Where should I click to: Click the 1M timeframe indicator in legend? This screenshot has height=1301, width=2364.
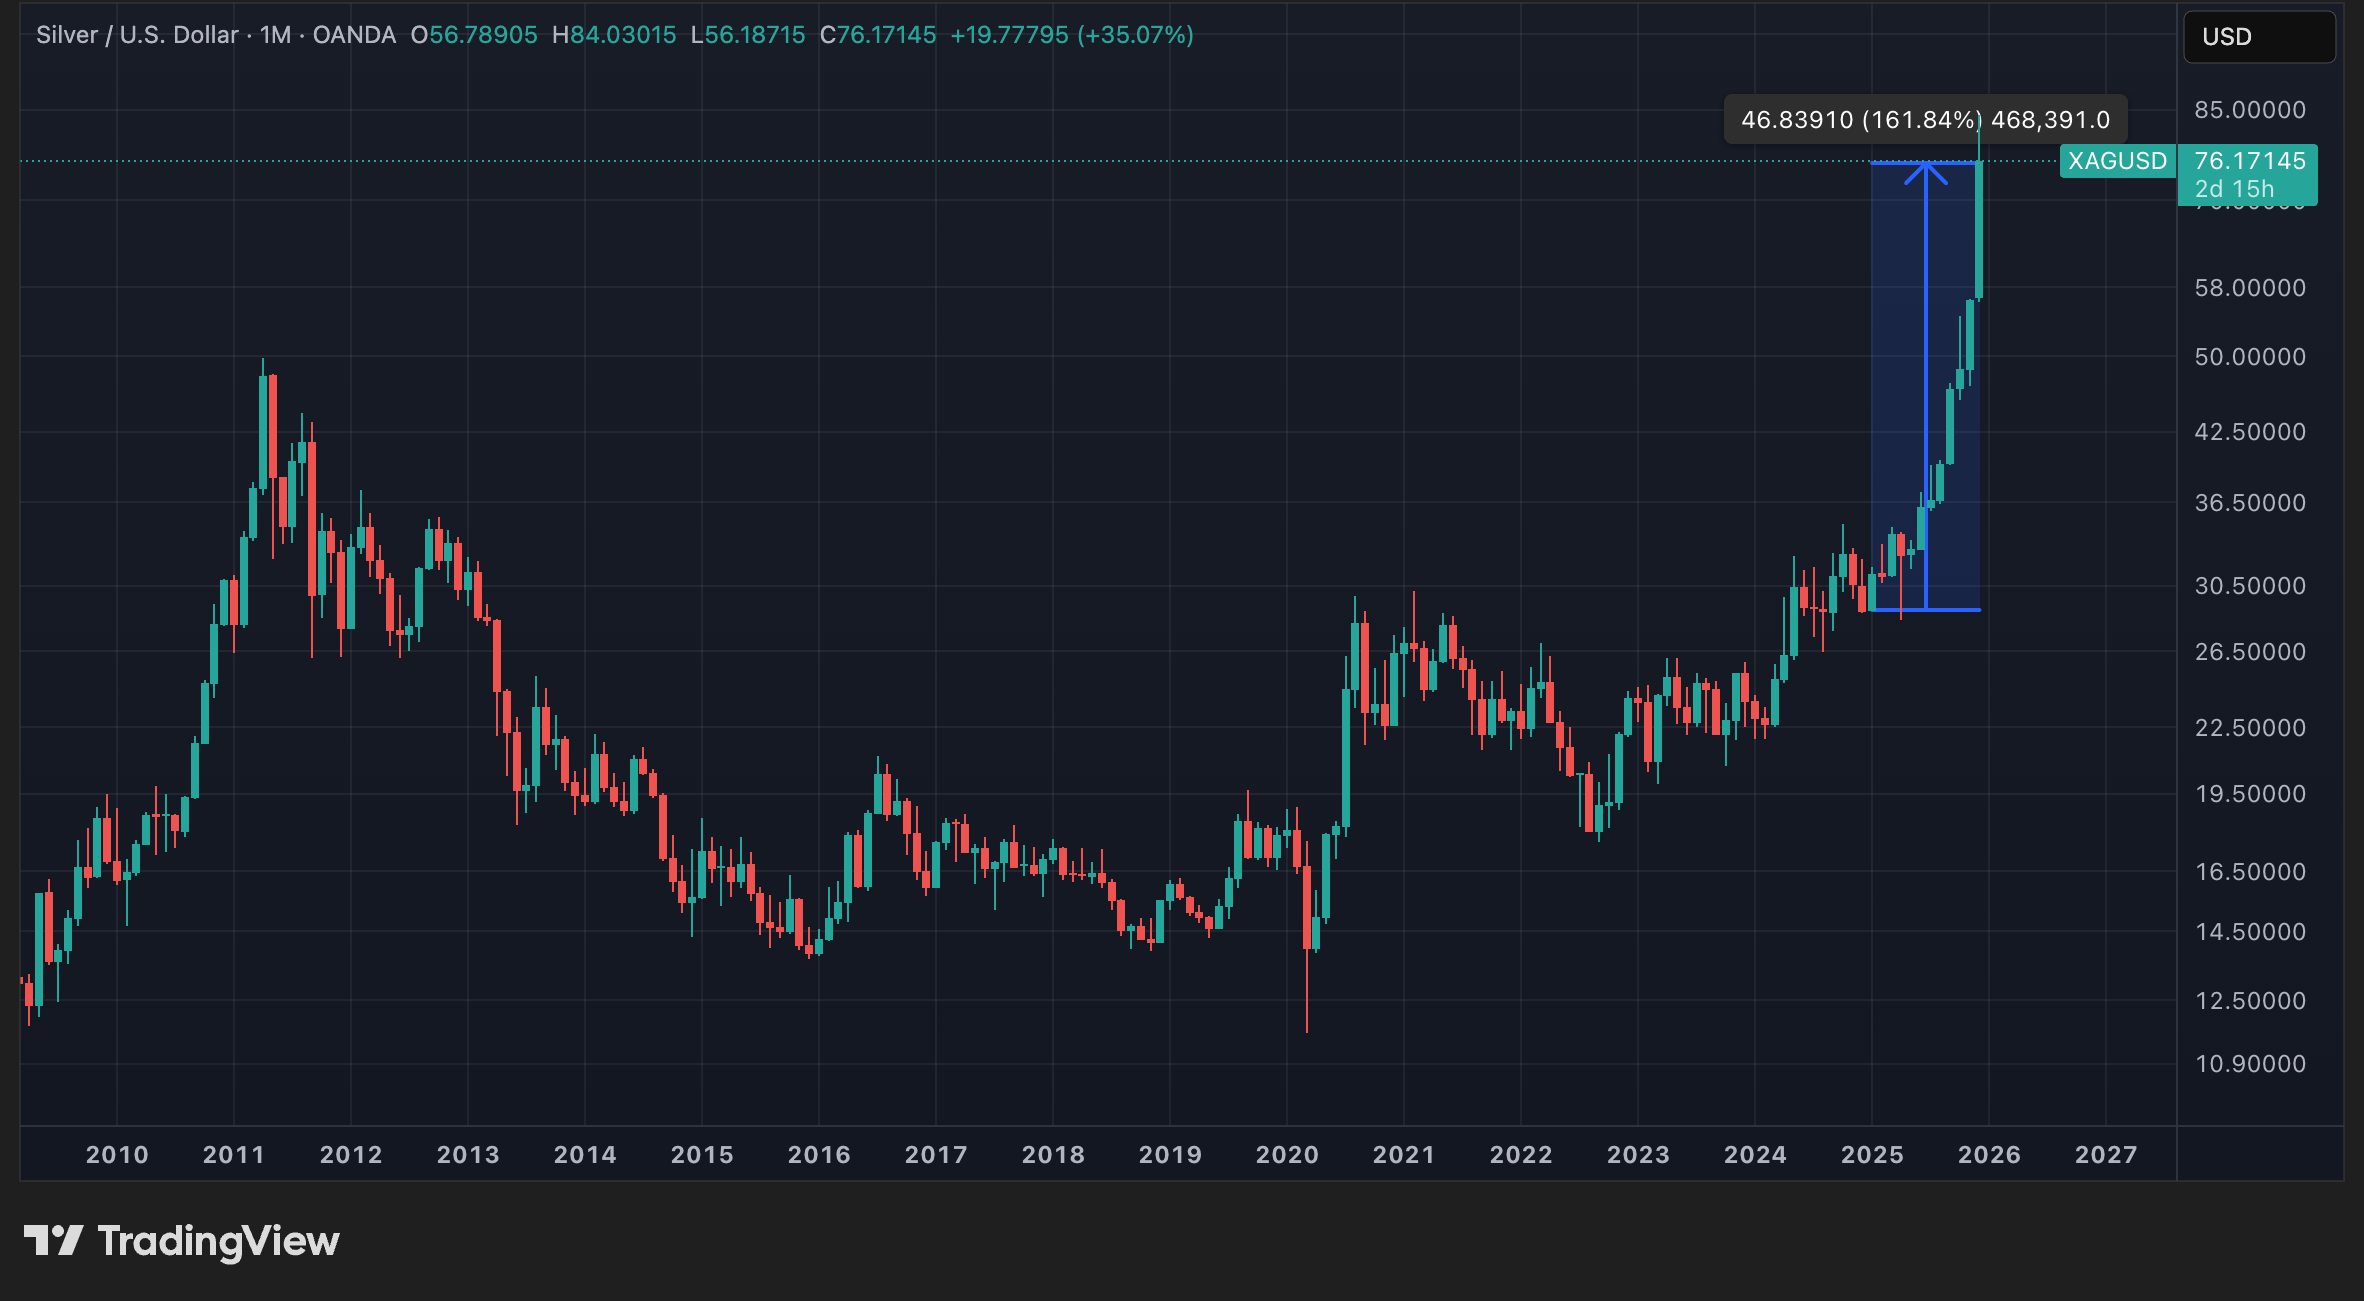point(275,35)
